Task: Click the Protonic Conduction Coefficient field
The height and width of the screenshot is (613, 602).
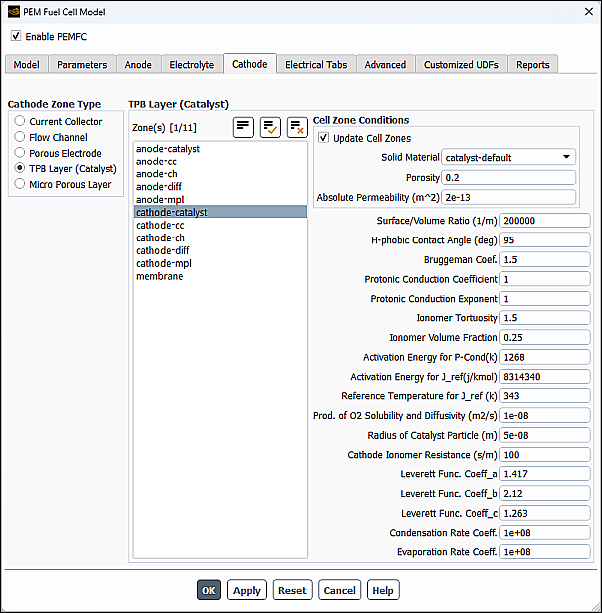Action: click(x=545, y=279)
